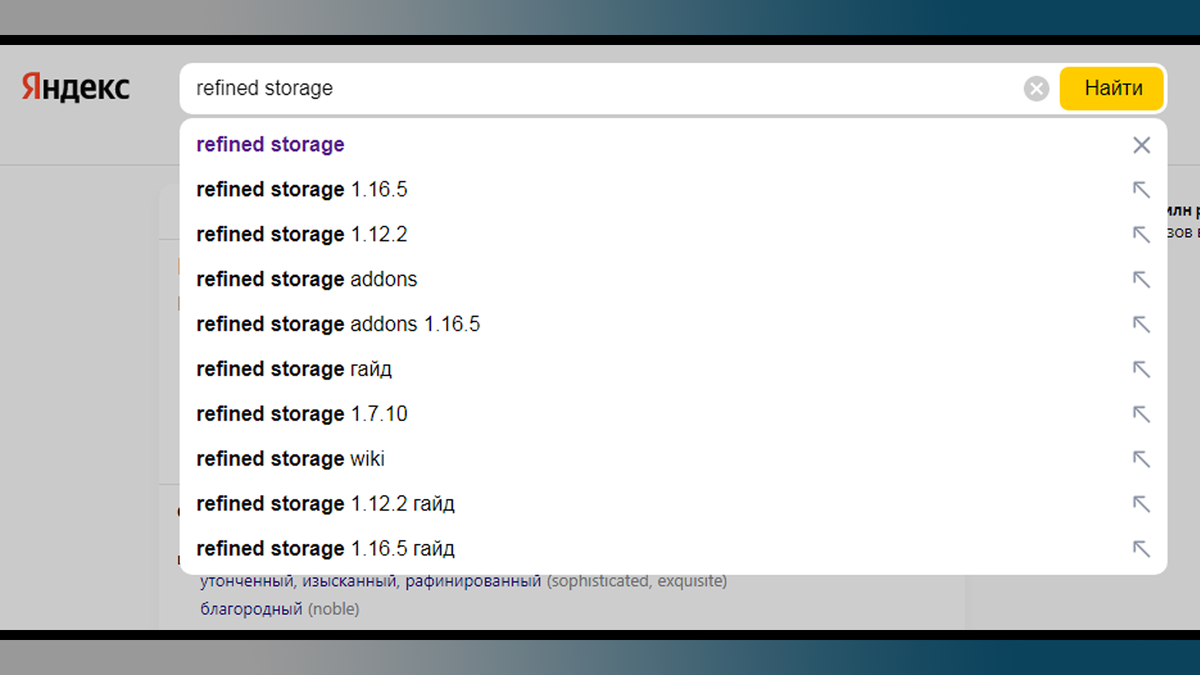Choose the 'refined storage 1.16.5' suggestion
Viewport: 1200px width, 675px height.
click(x=301, y=190)
